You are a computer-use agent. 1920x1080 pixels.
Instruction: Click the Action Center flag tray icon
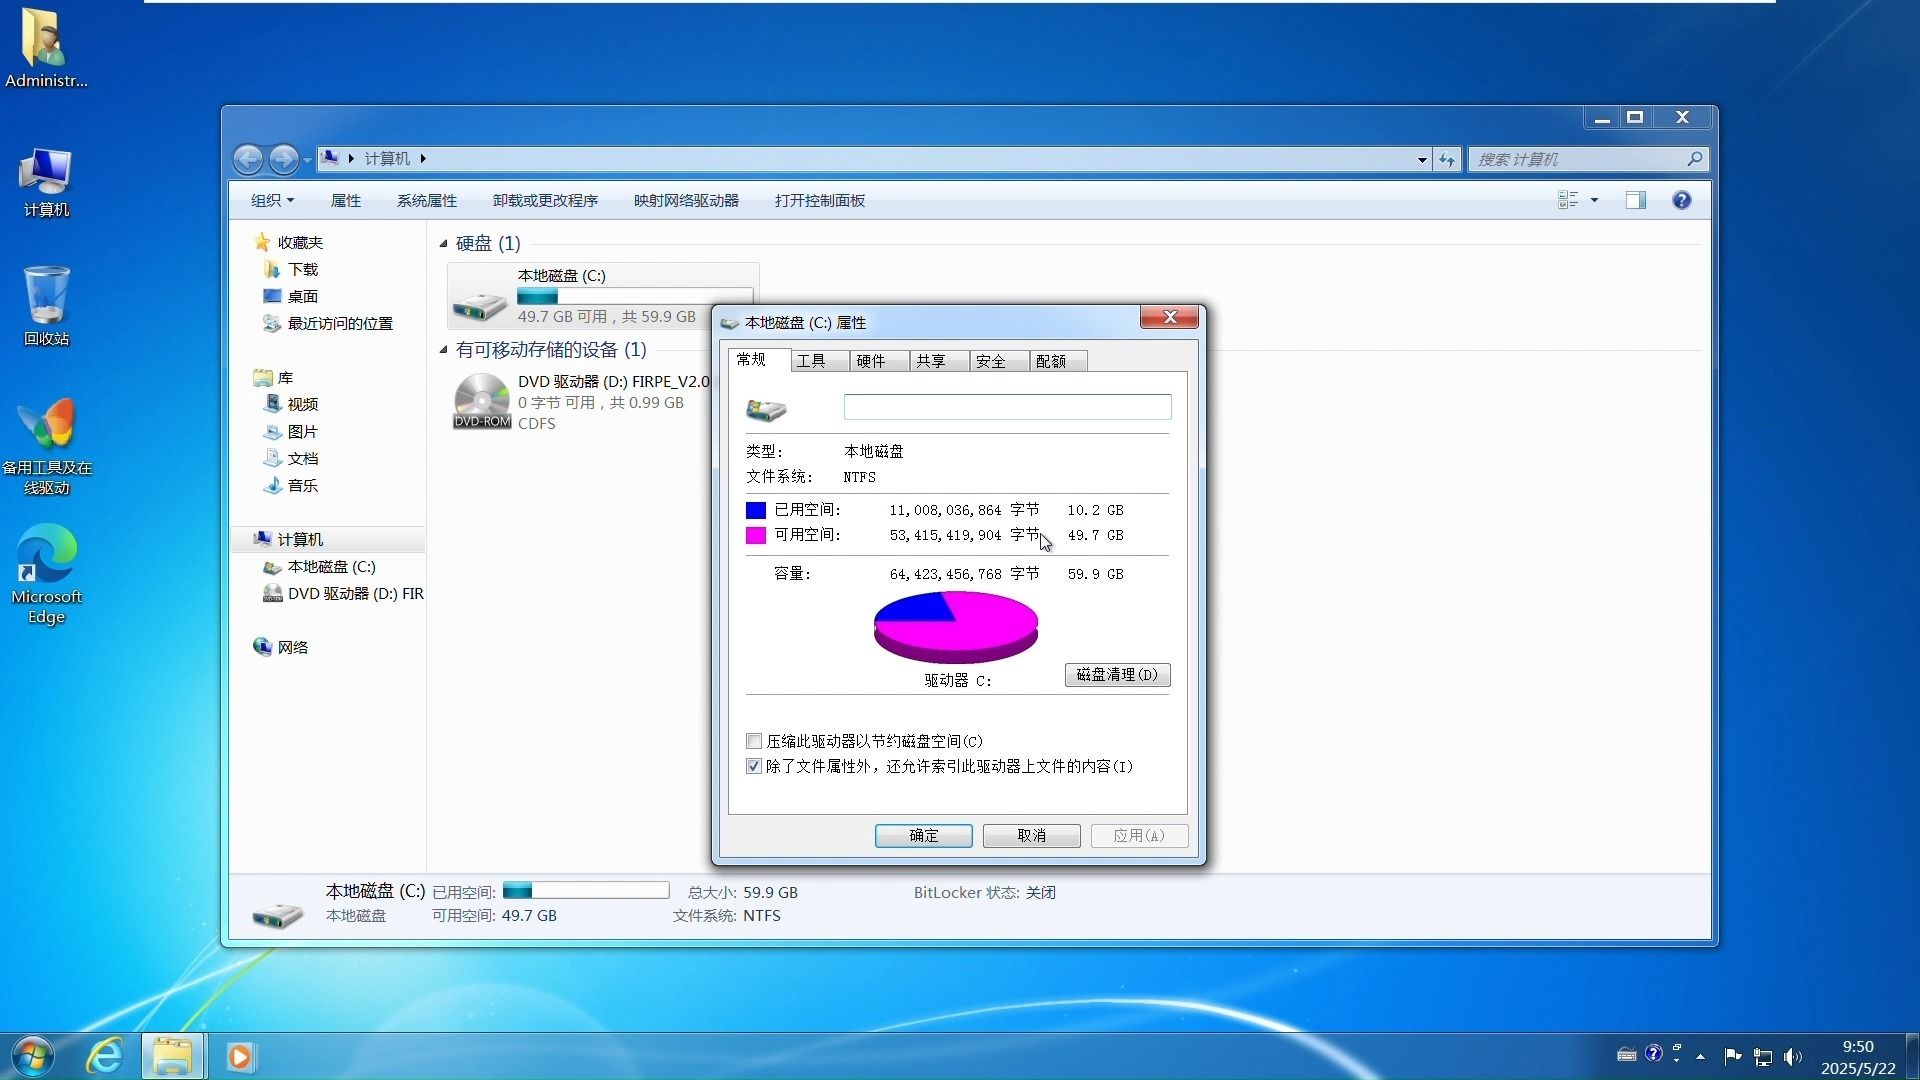[1733, 1056]
